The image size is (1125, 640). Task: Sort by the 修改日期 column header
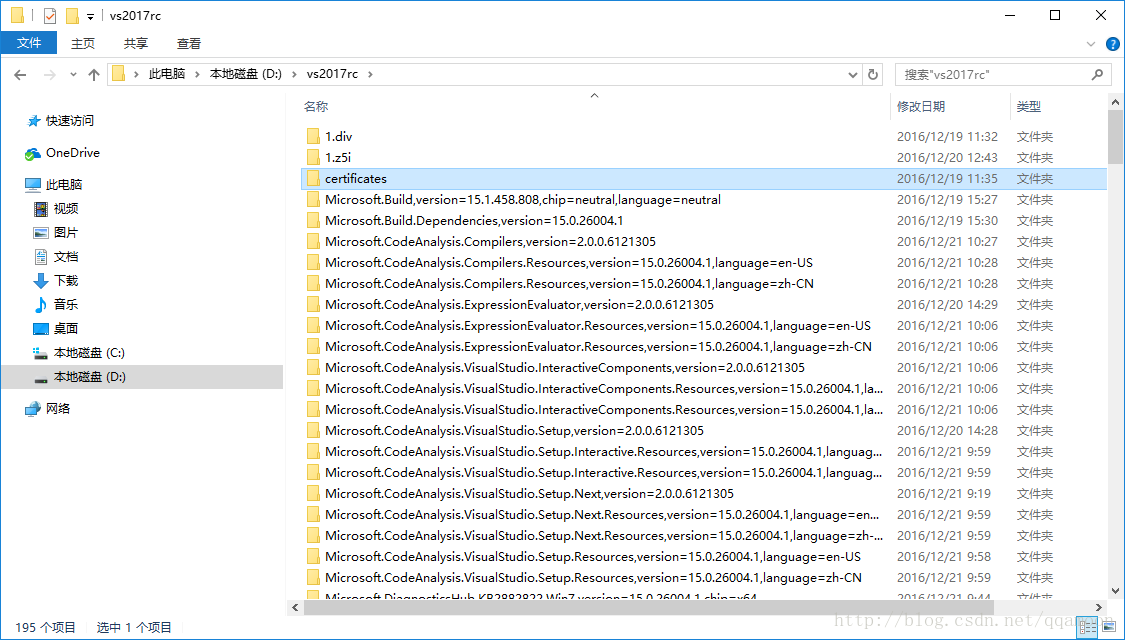(x=921, y=106)
